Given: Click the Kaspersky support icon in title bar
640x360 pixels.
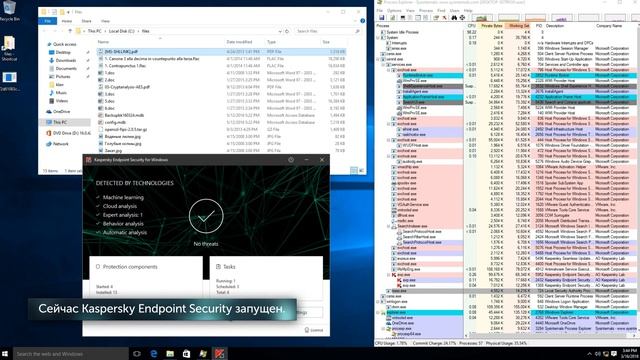Looking at the screenshot, I should [x=291, y=160].
